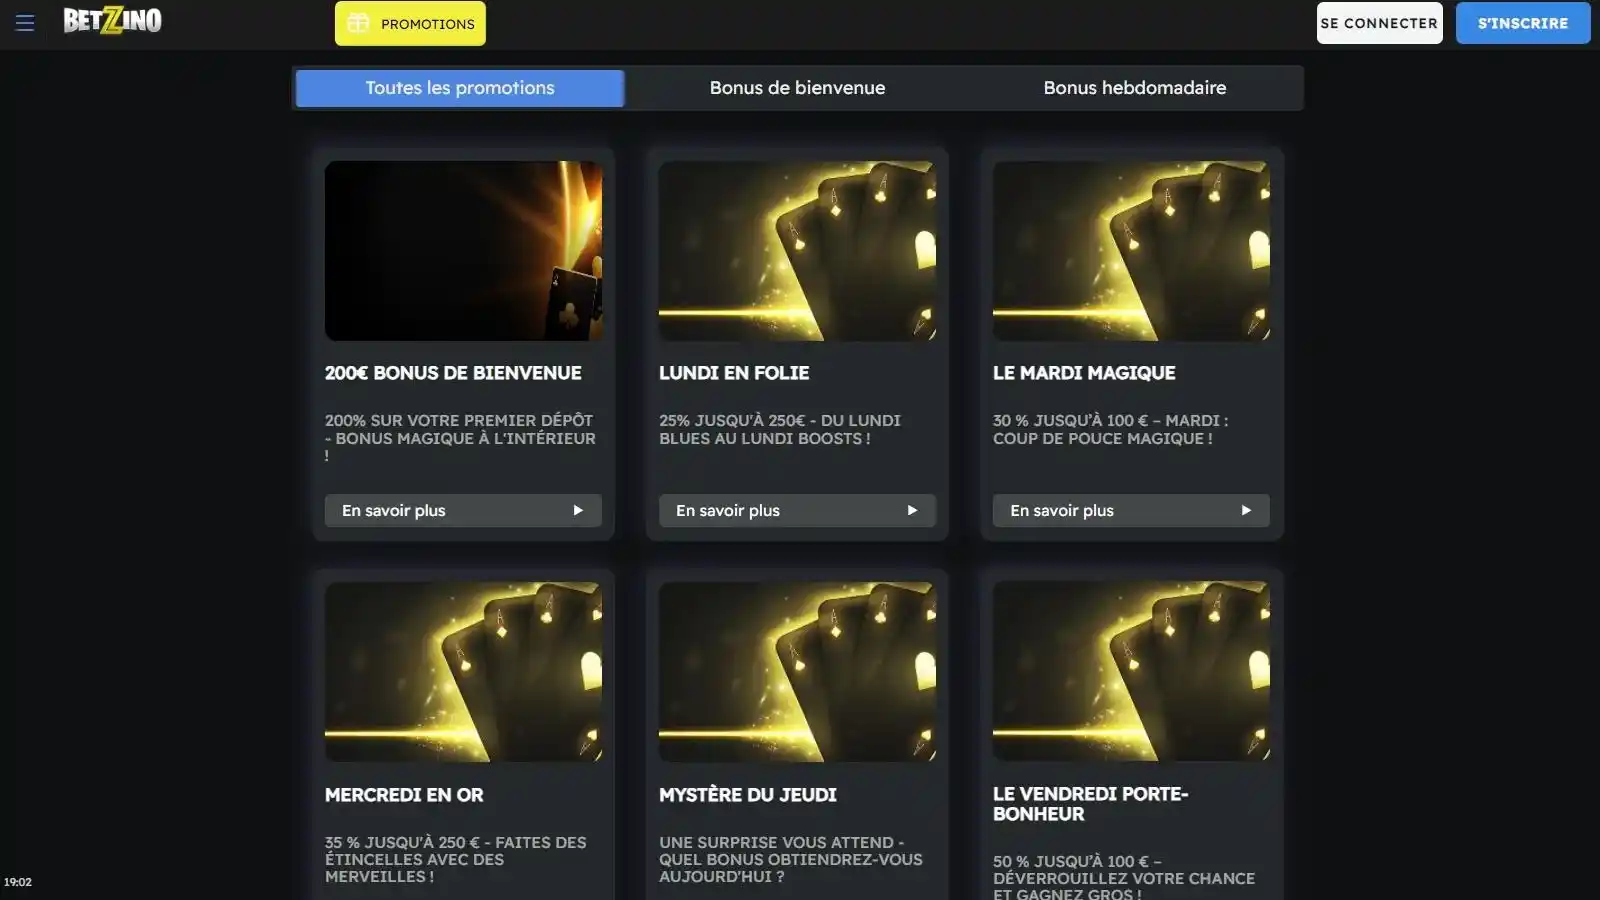Select the Toutes les promotions tab

[x=460, y=88]
